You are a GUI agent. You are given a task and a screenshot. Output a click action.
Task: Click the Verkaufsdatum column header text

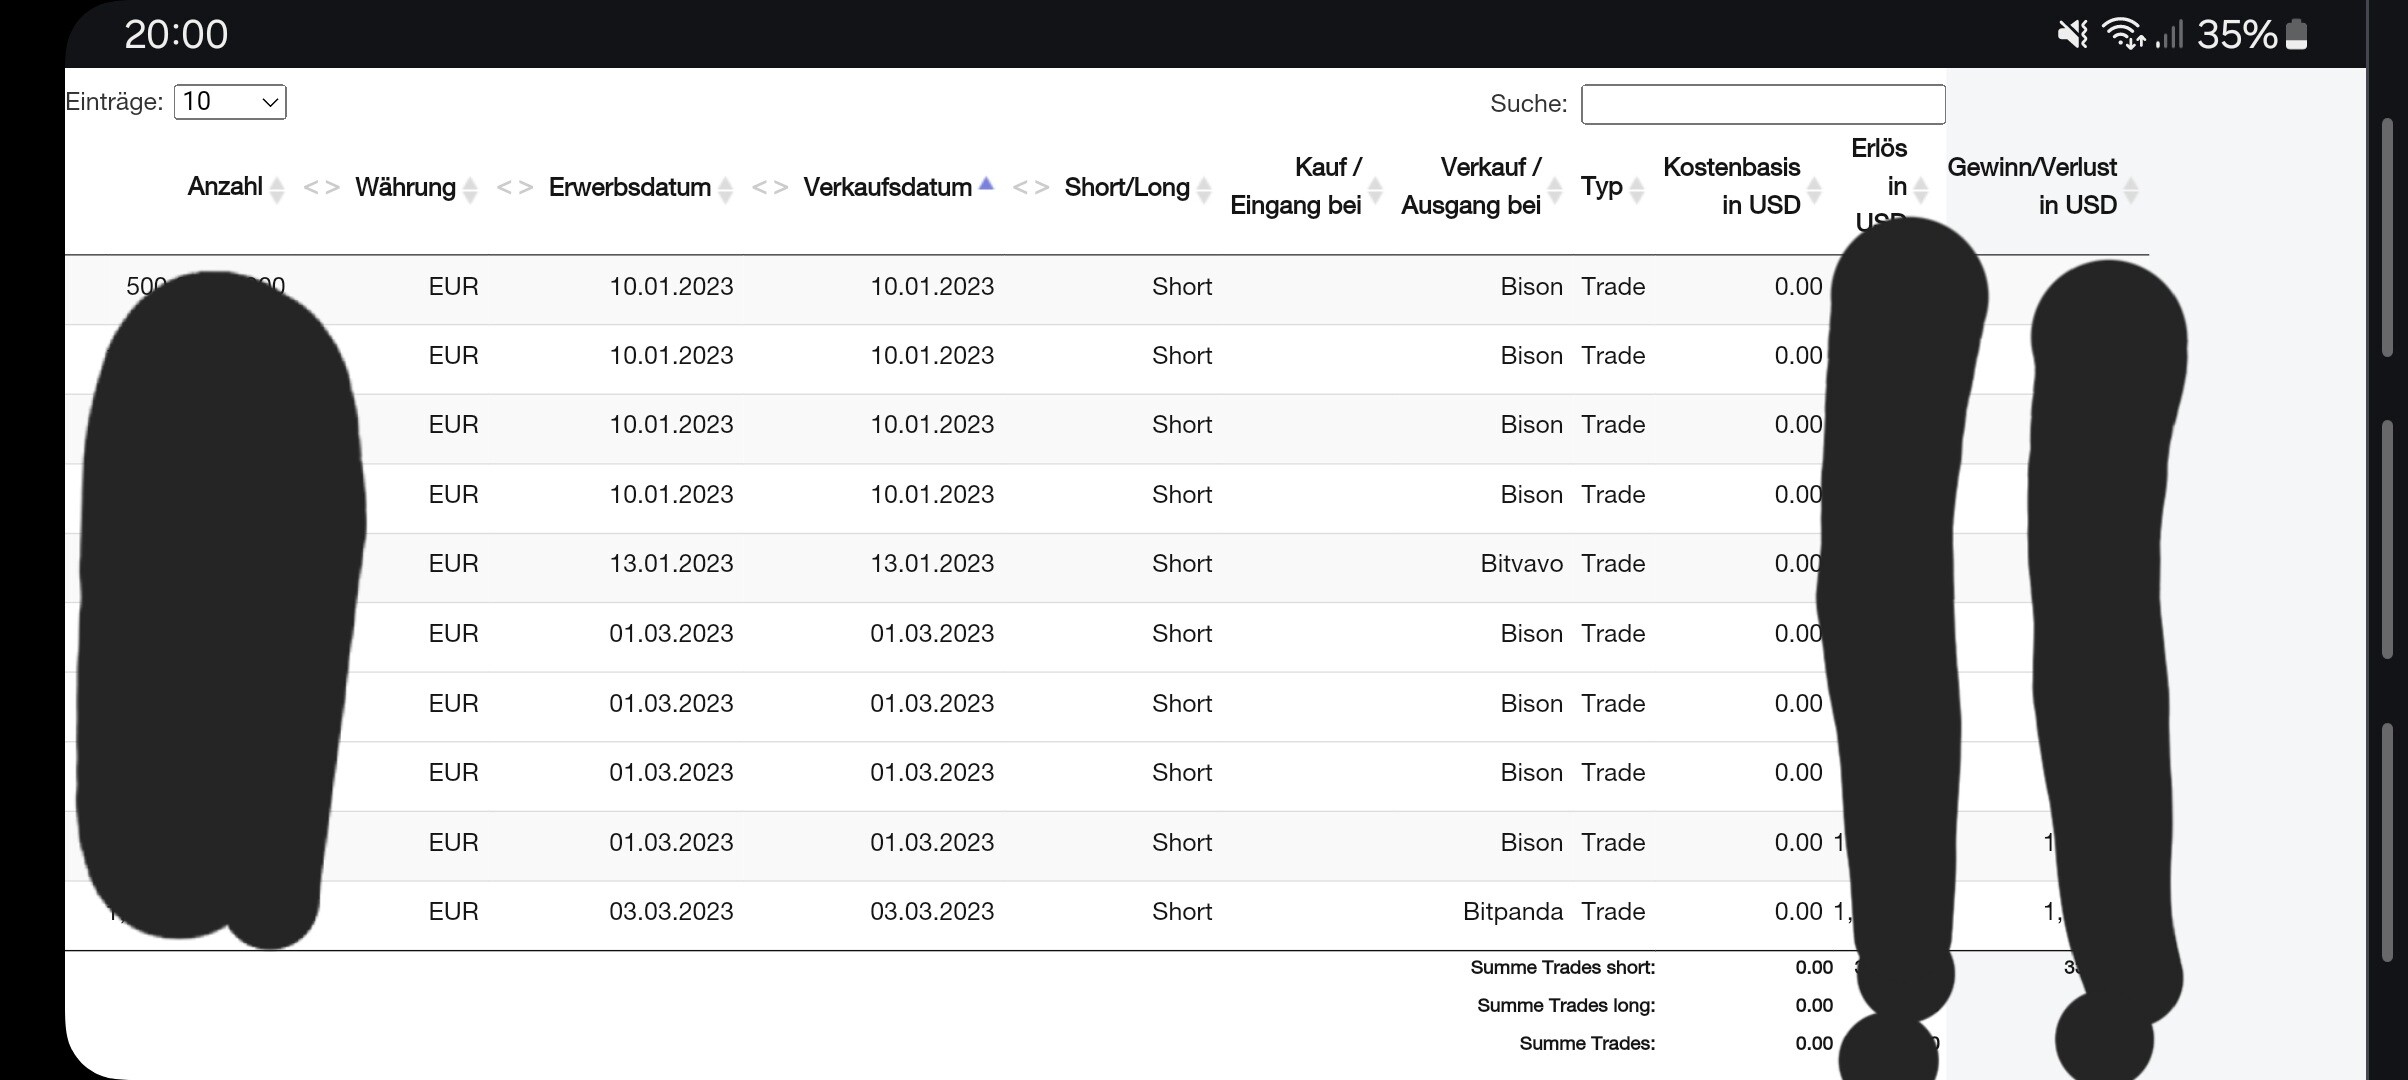tap(887, 188)
